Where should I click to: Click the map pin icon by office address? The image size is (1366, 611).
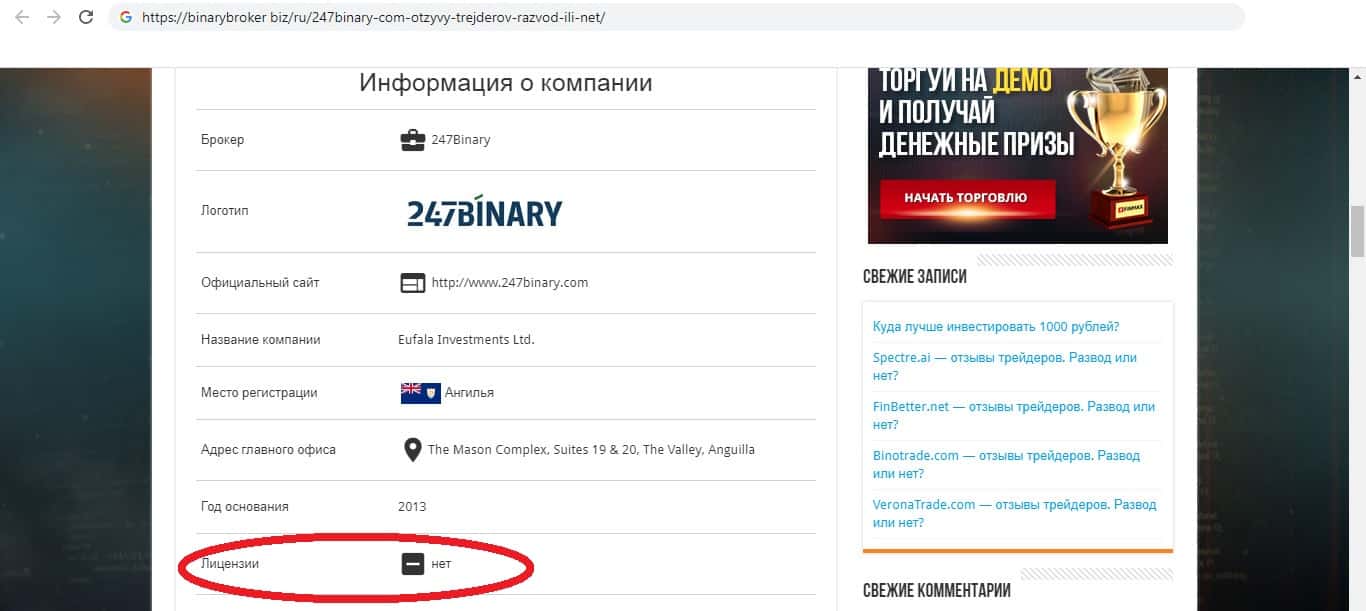point(412,450)
